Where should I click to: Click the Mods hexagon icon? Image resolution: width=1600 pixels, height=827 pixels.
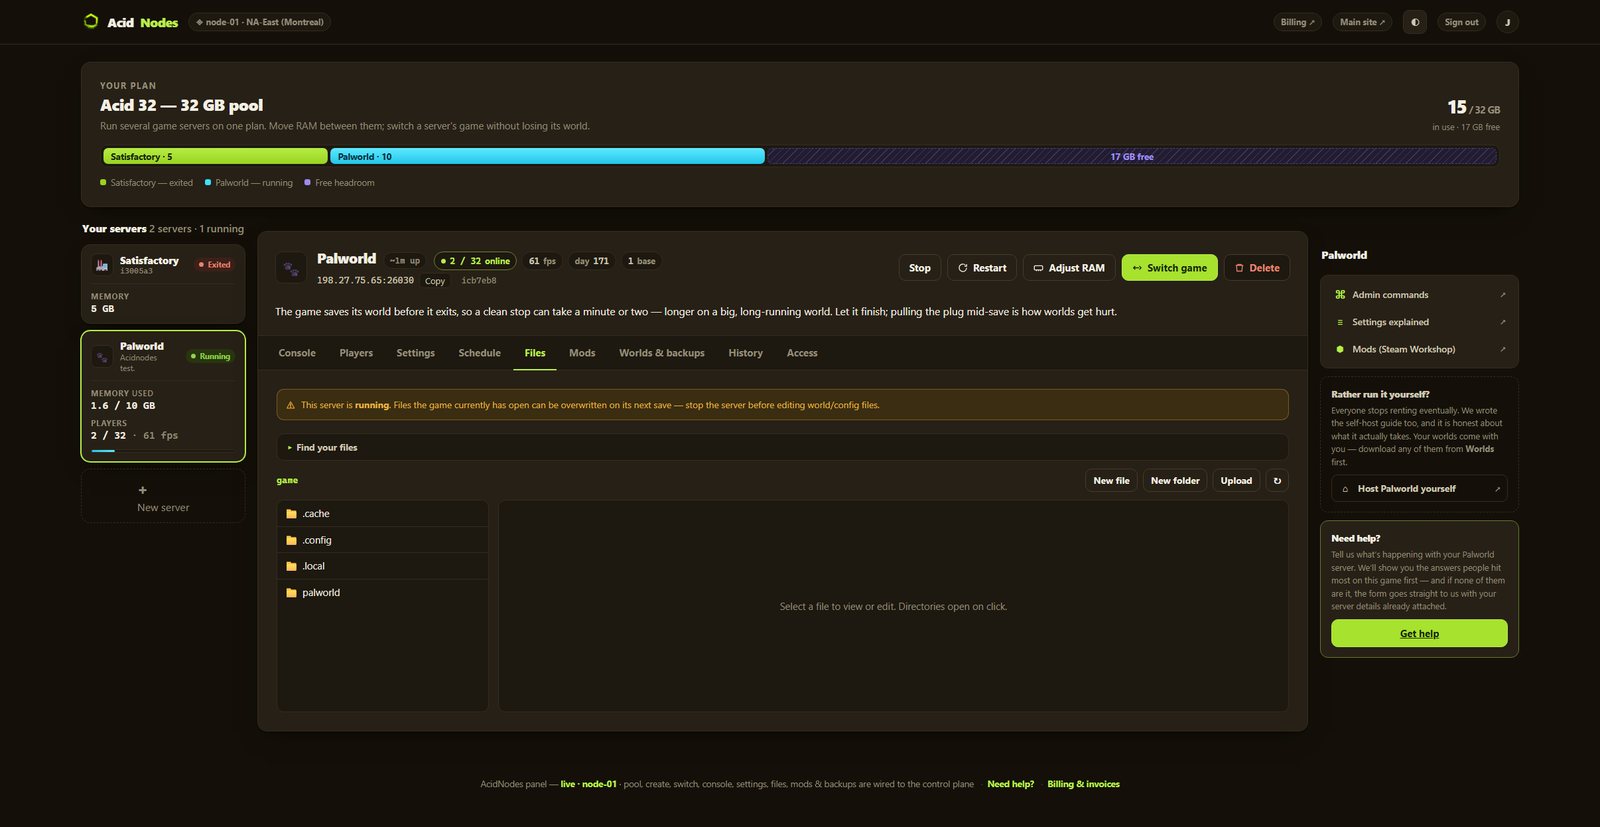click(x=1340, y=349)
